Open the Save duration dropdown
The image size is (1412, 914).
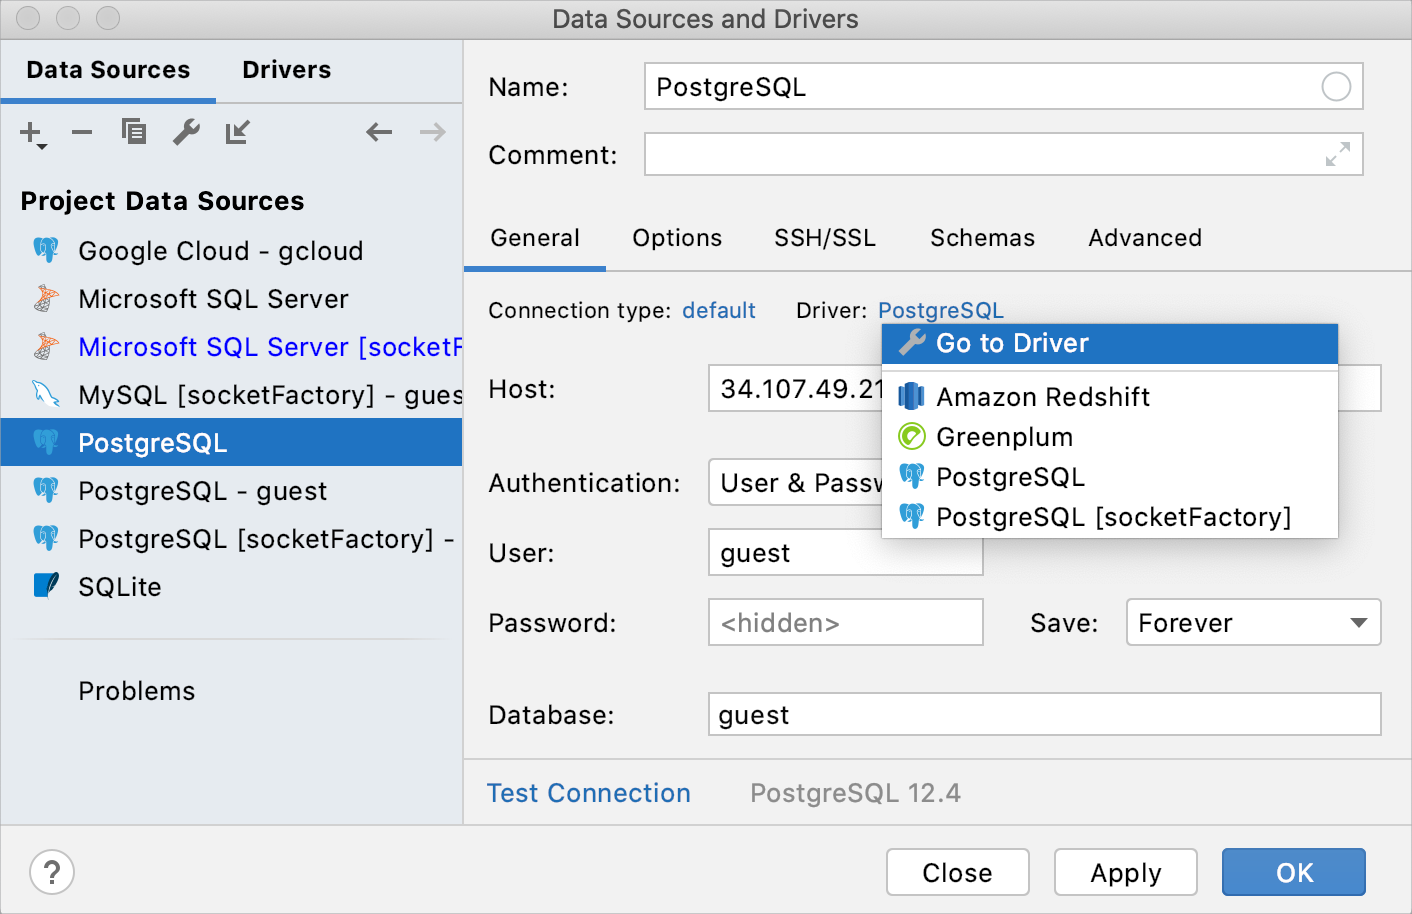(1252, 622)
